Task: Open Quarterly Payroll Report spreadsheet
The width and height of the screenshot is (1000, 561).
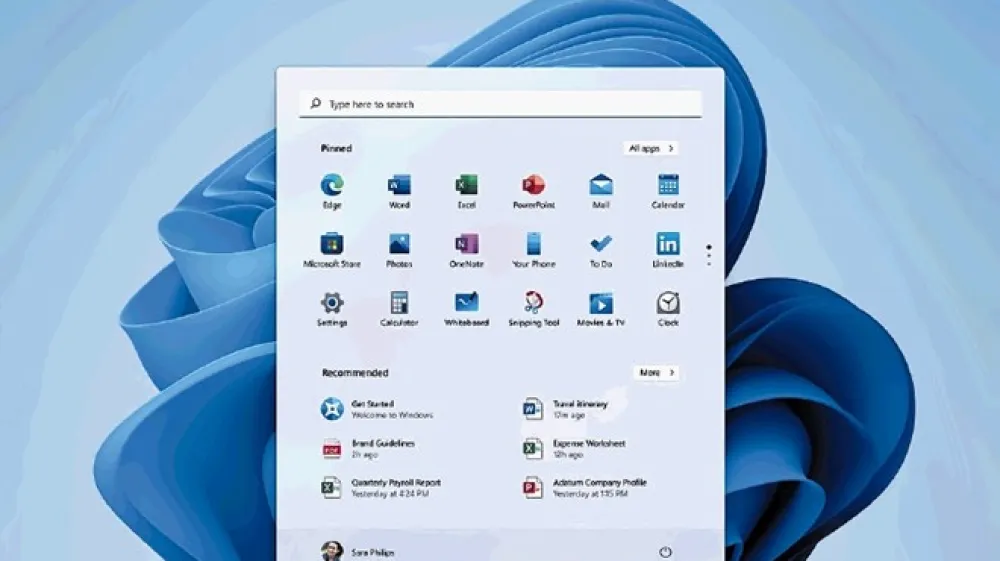Action: [381, 488]
